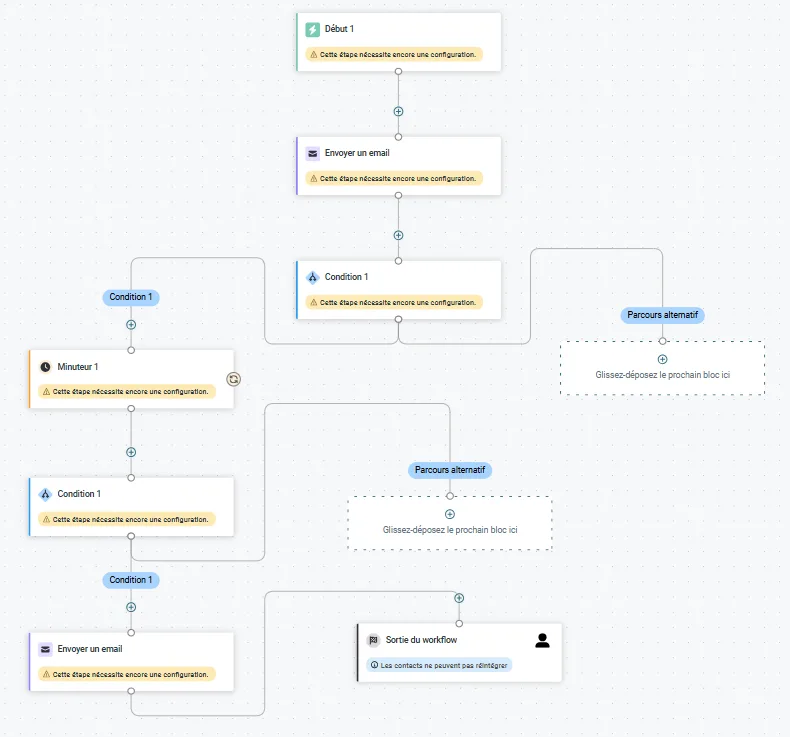The image size is (790, 737).
Task: Add a step below the top Envoyer un email block
Action: tap(398, 235)
